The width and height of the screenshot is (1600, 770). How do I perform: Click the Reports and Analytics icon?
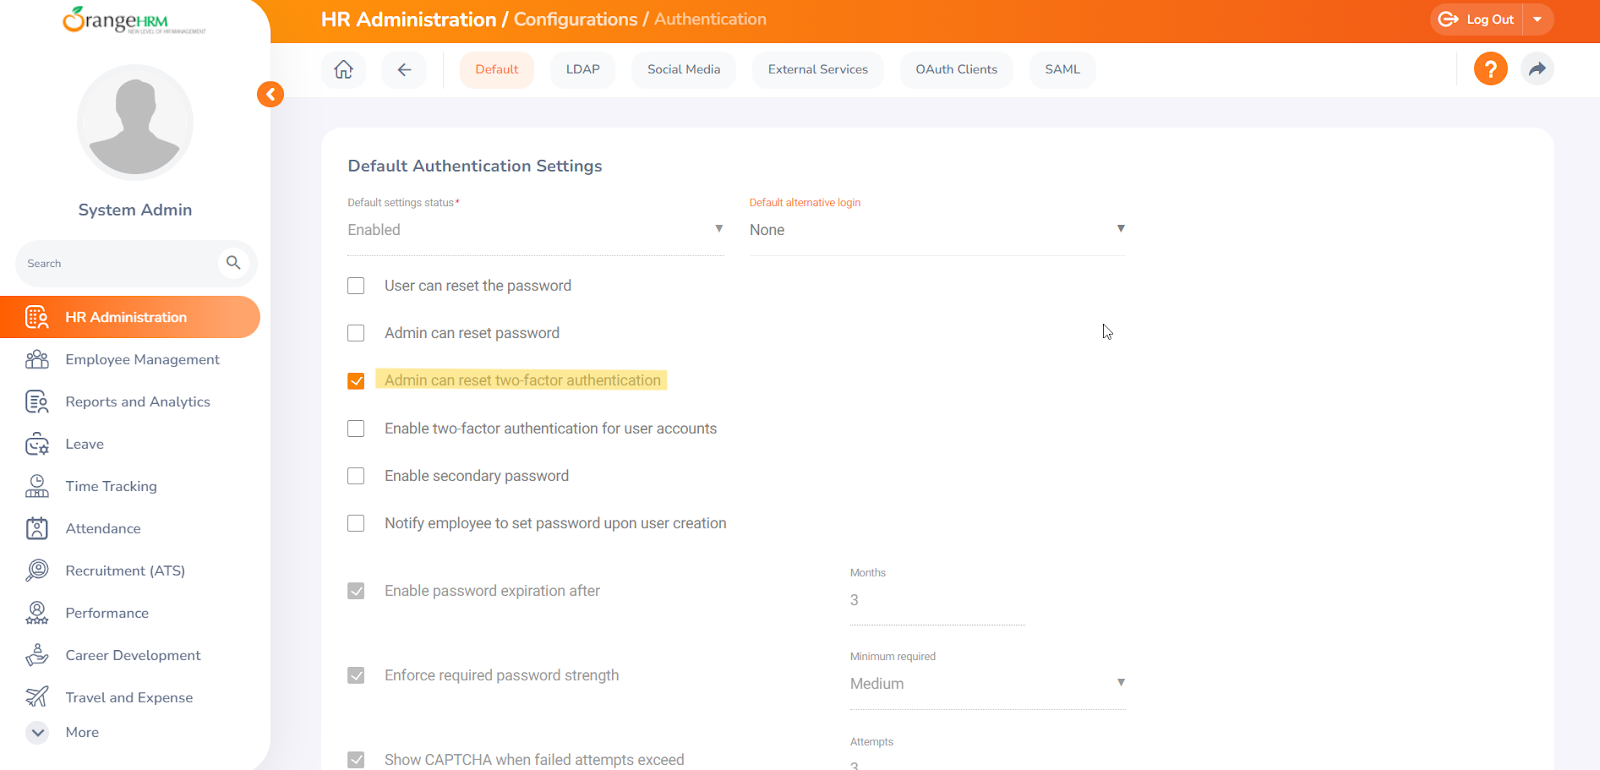pos(37,402)
